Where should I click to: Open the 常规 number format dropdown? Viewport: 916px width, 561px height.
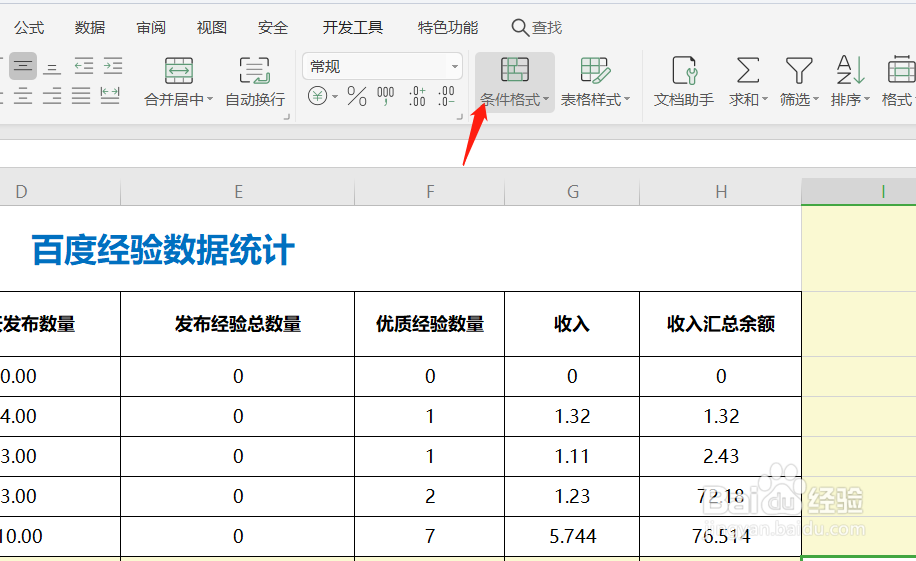(x=383, y=66)
